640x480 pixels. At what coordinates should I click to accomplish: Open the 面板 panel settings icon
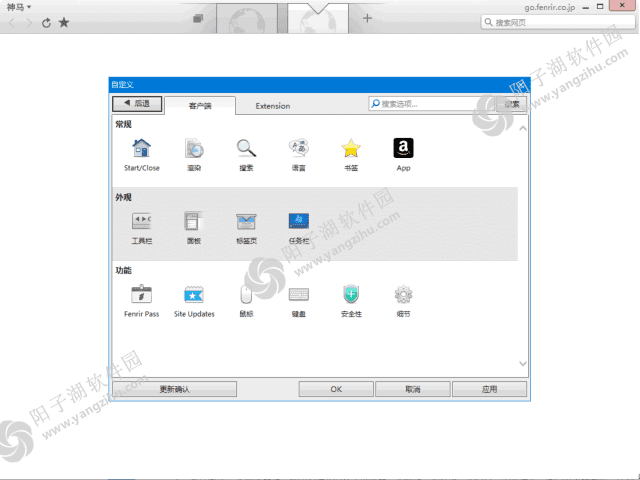194,221
